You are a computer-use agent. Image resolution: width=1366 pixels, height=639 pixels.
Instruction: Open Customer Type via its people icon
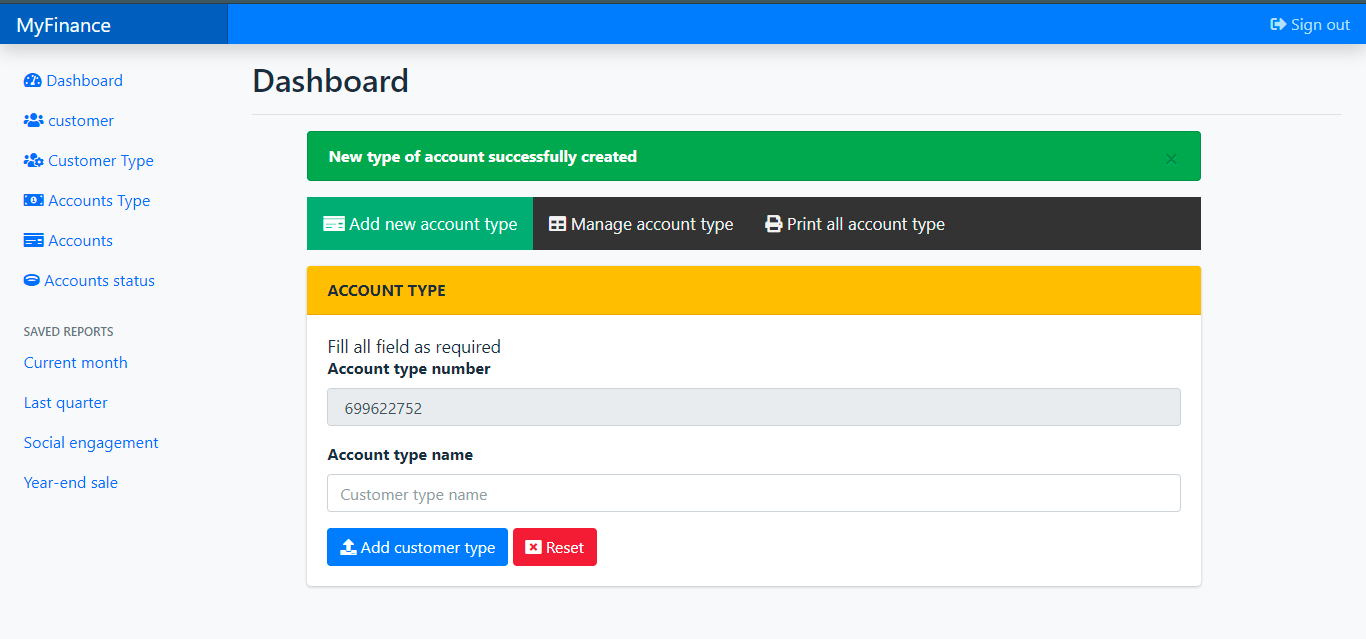pos(32,160)
